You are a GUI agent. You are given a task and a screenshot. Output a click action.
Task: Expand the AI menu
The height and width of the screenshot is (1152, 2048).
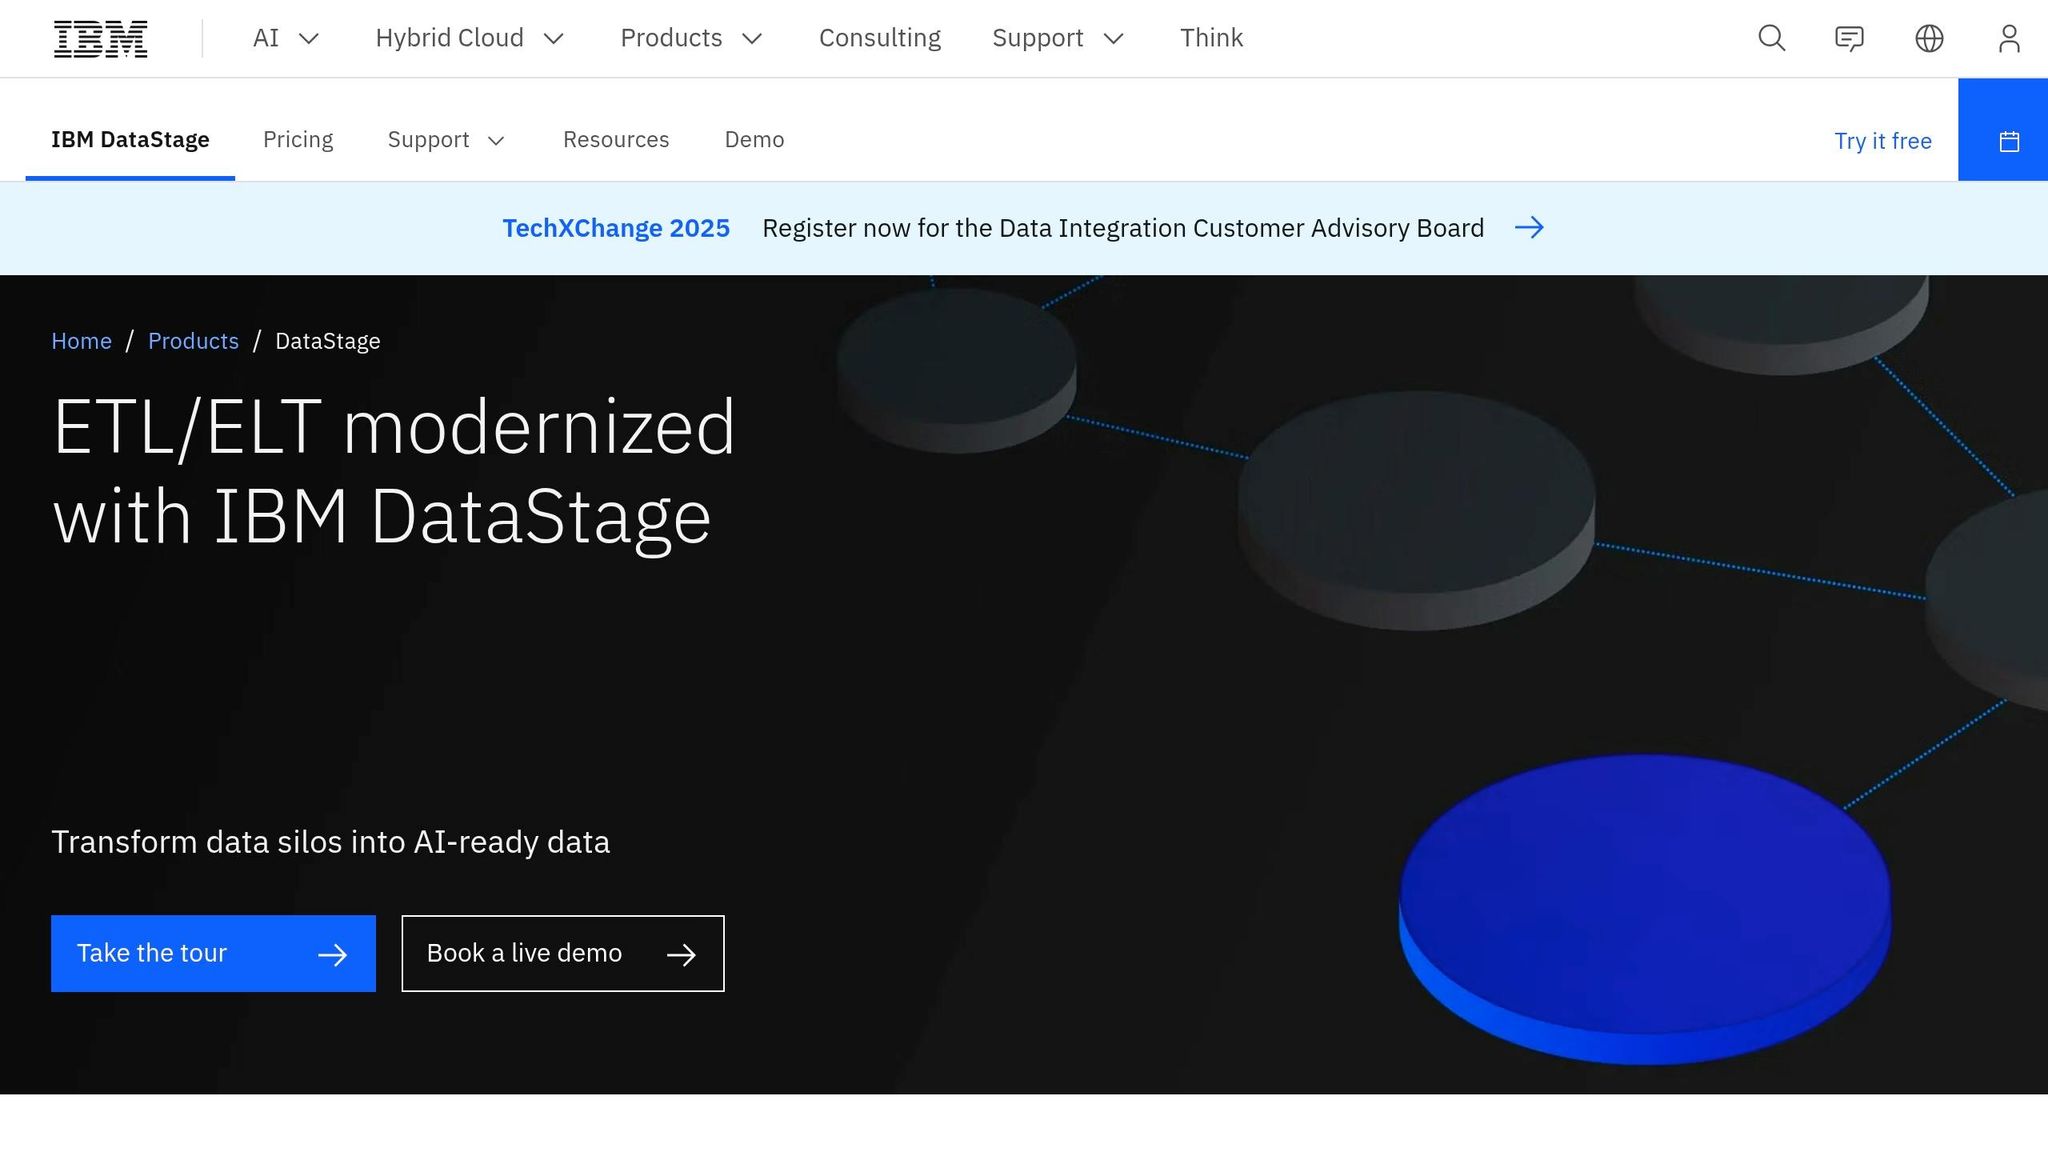point(285,38)
